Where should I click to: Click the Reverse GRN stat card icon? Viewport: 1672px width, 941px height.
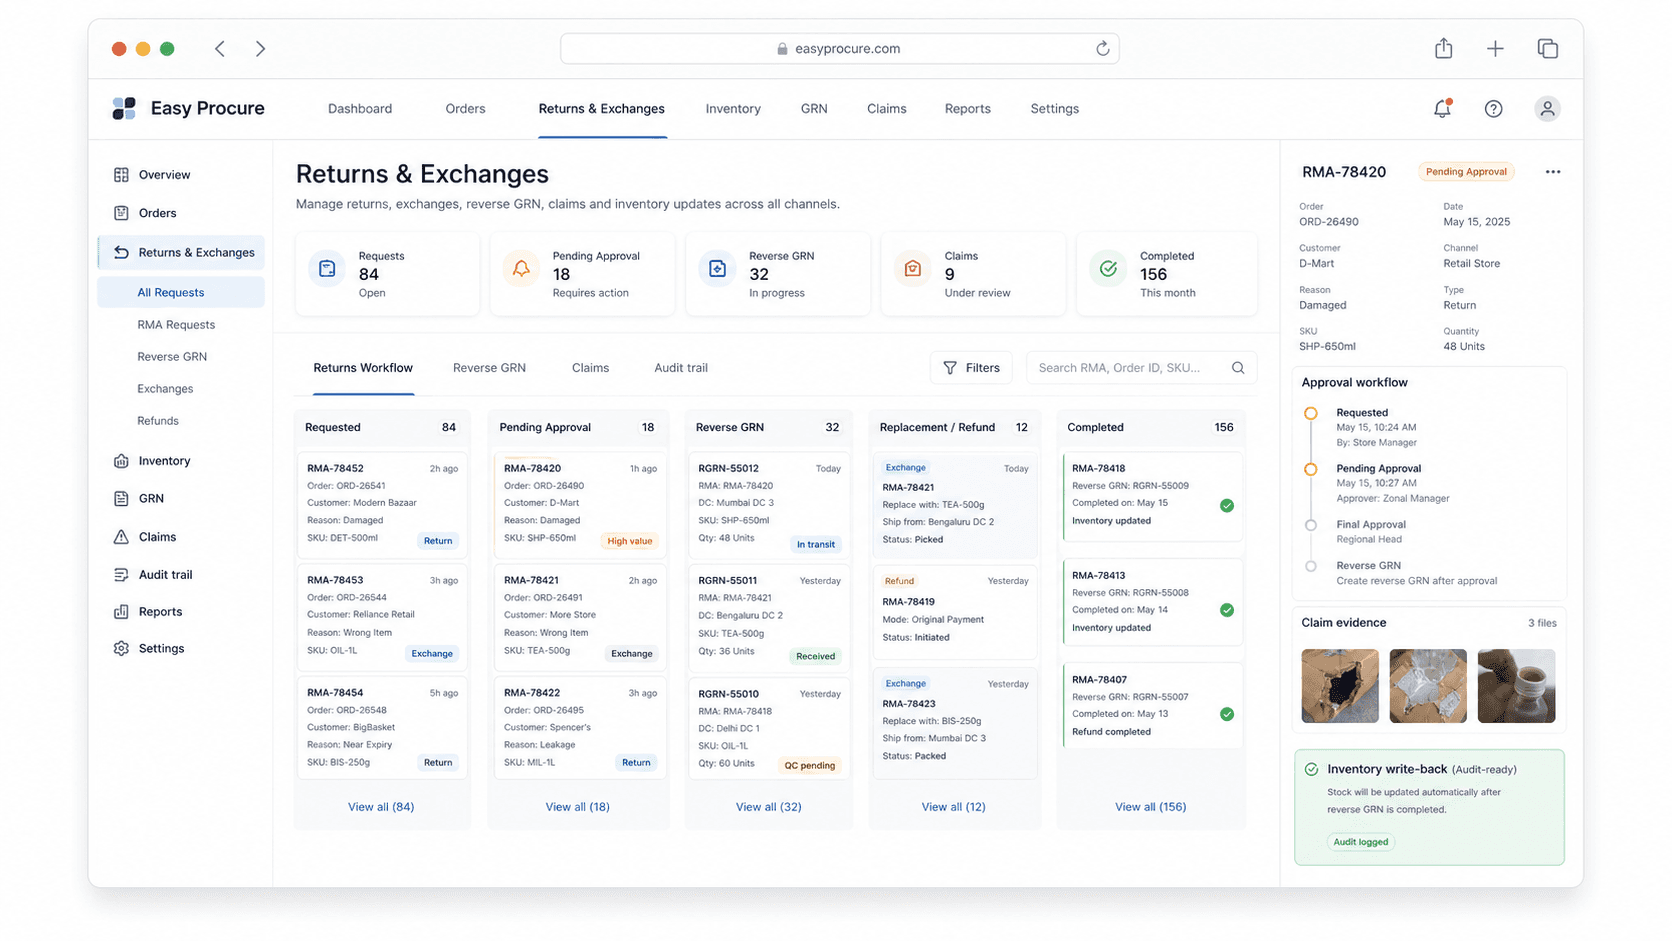pyautogui.click(x=717, y=269)
